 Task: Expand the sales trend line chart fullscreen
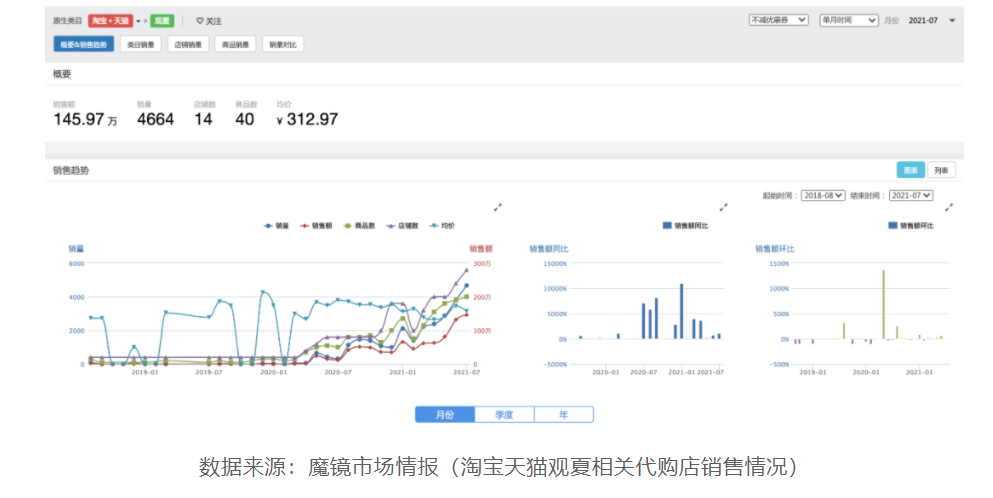click(497, 207)
